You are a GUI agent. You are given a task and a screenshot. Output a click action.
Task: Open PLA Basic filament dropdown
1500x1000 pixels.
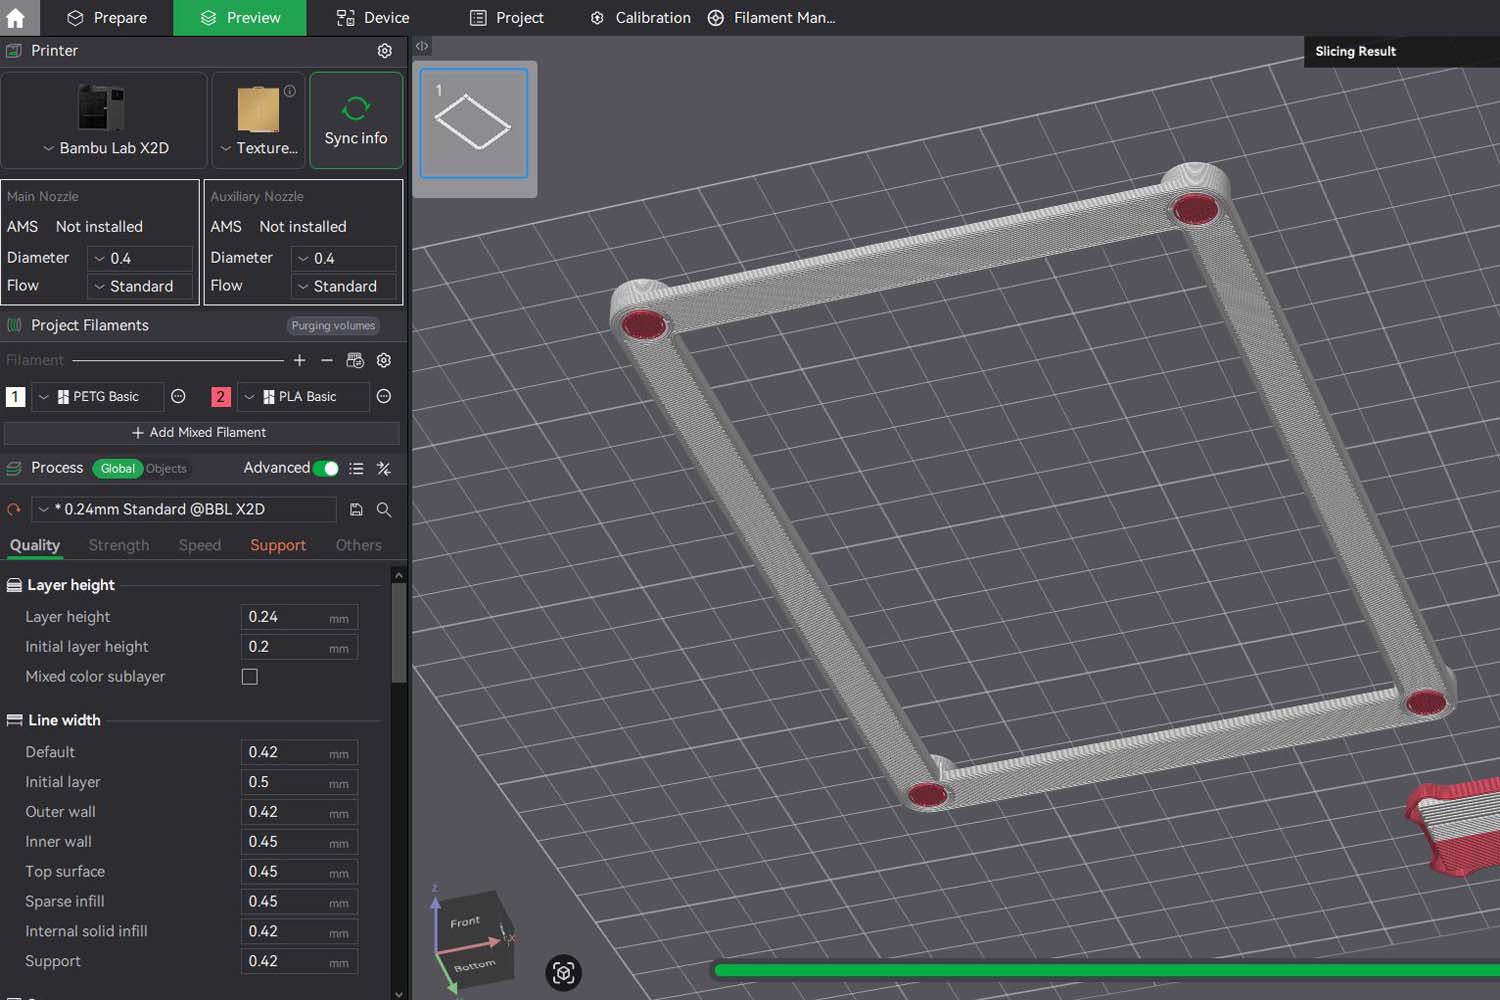tap(303, 397)
